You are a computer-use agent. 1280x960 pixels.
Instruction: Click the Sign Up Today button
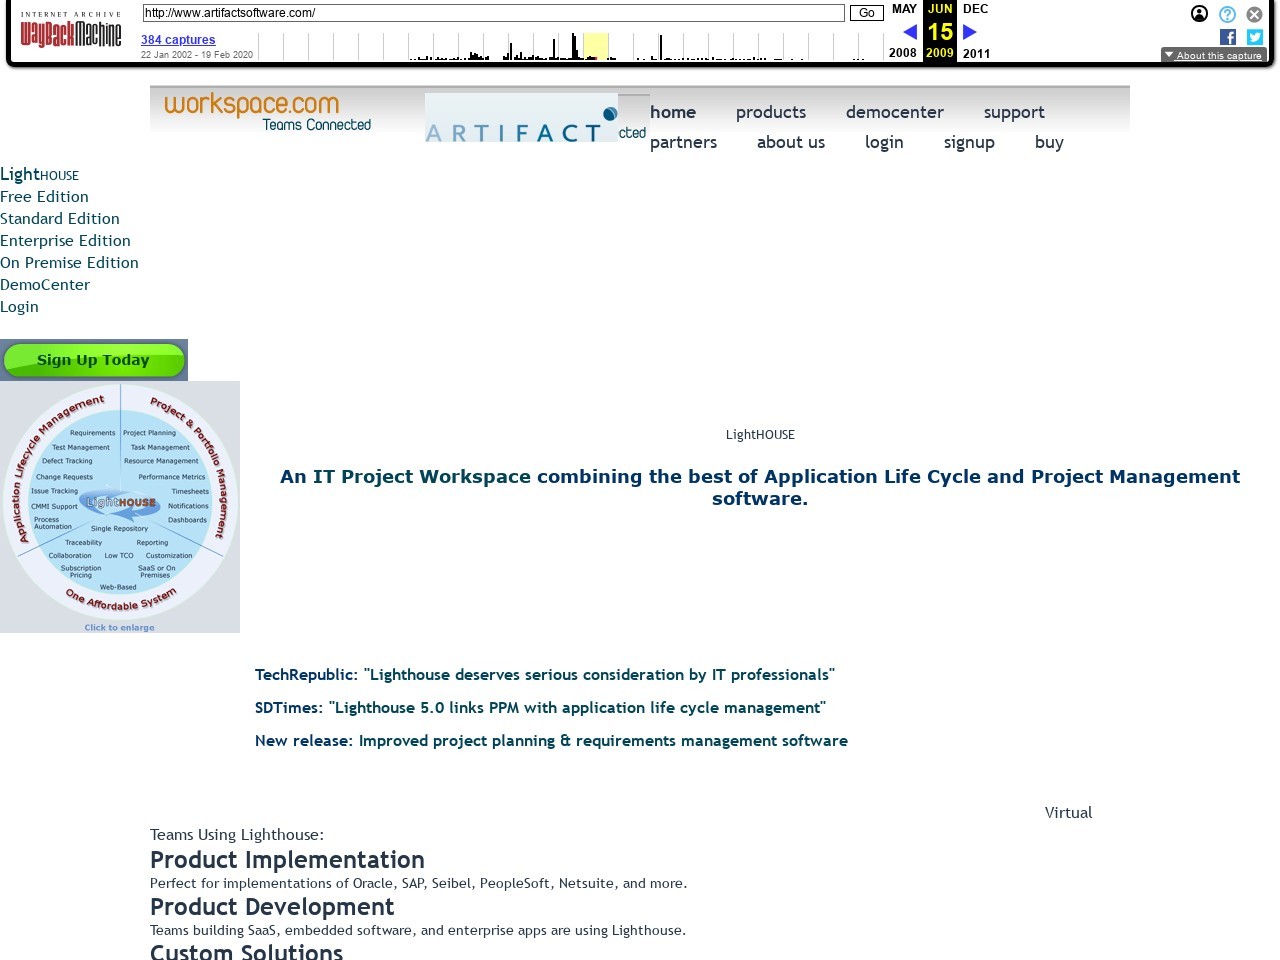click(93, 360)
